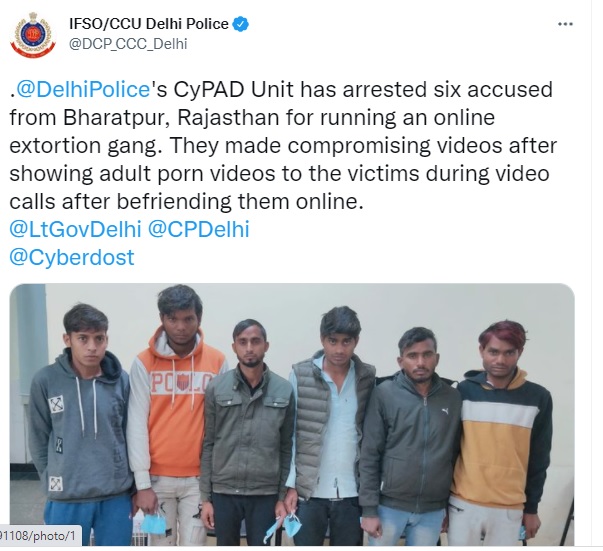The width and height of the screenshot is (603, 551).
Task: Open the @Cyberdost mention
Action: click(x=72, y=257)
